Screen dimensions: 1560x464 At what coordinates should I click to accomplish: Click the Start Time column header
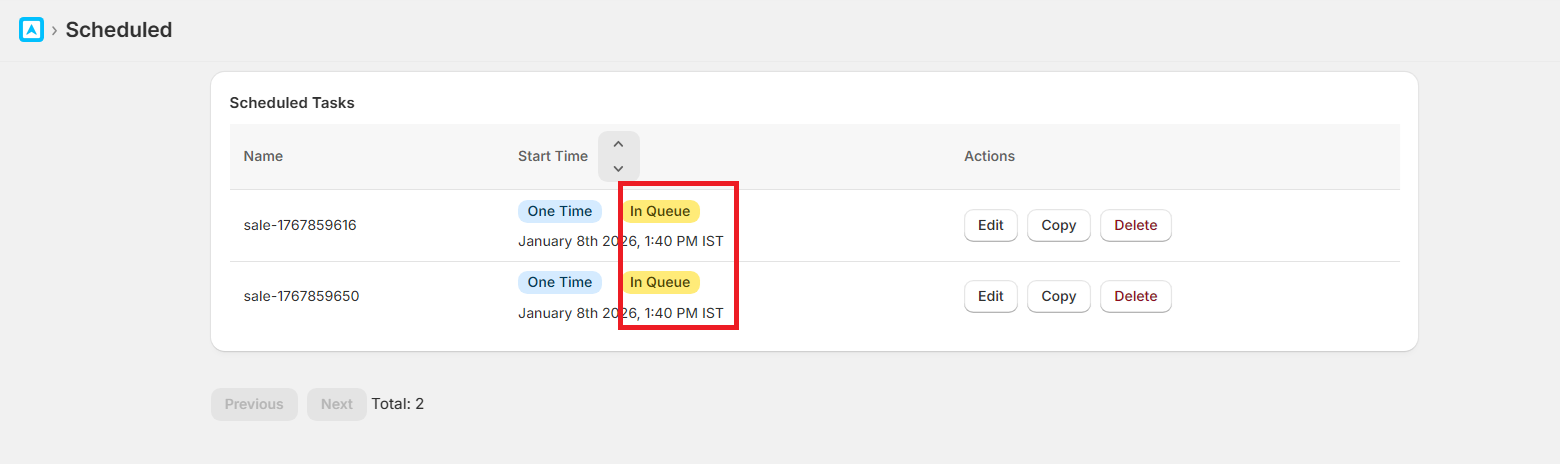(x=553, y=156)
